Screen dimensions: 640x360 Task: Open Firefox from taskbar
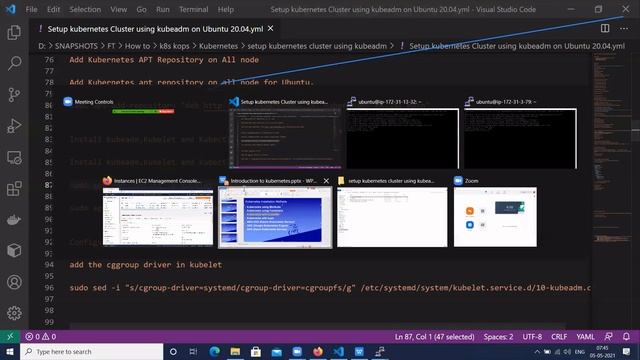pyautogui.click(x=318, y=351)
